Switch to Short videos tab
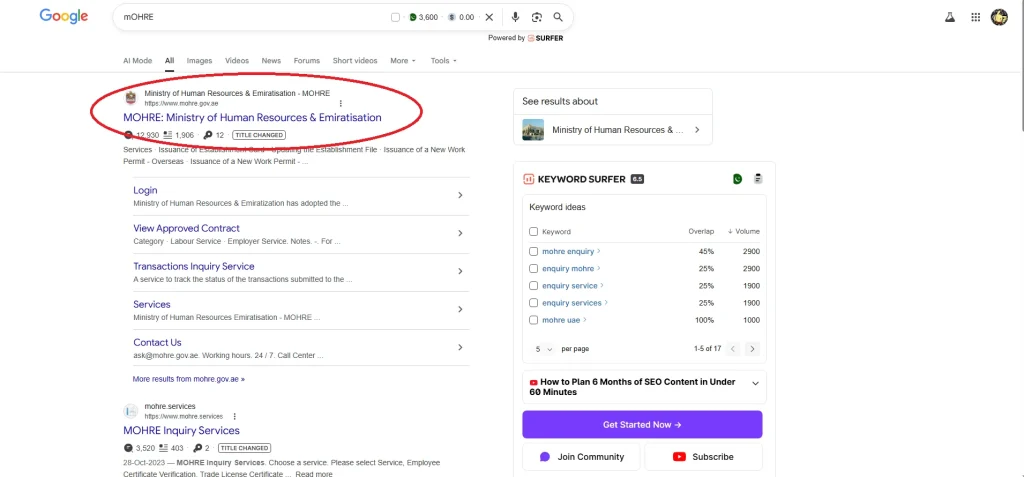The image size is (1024, 477). 355,61
